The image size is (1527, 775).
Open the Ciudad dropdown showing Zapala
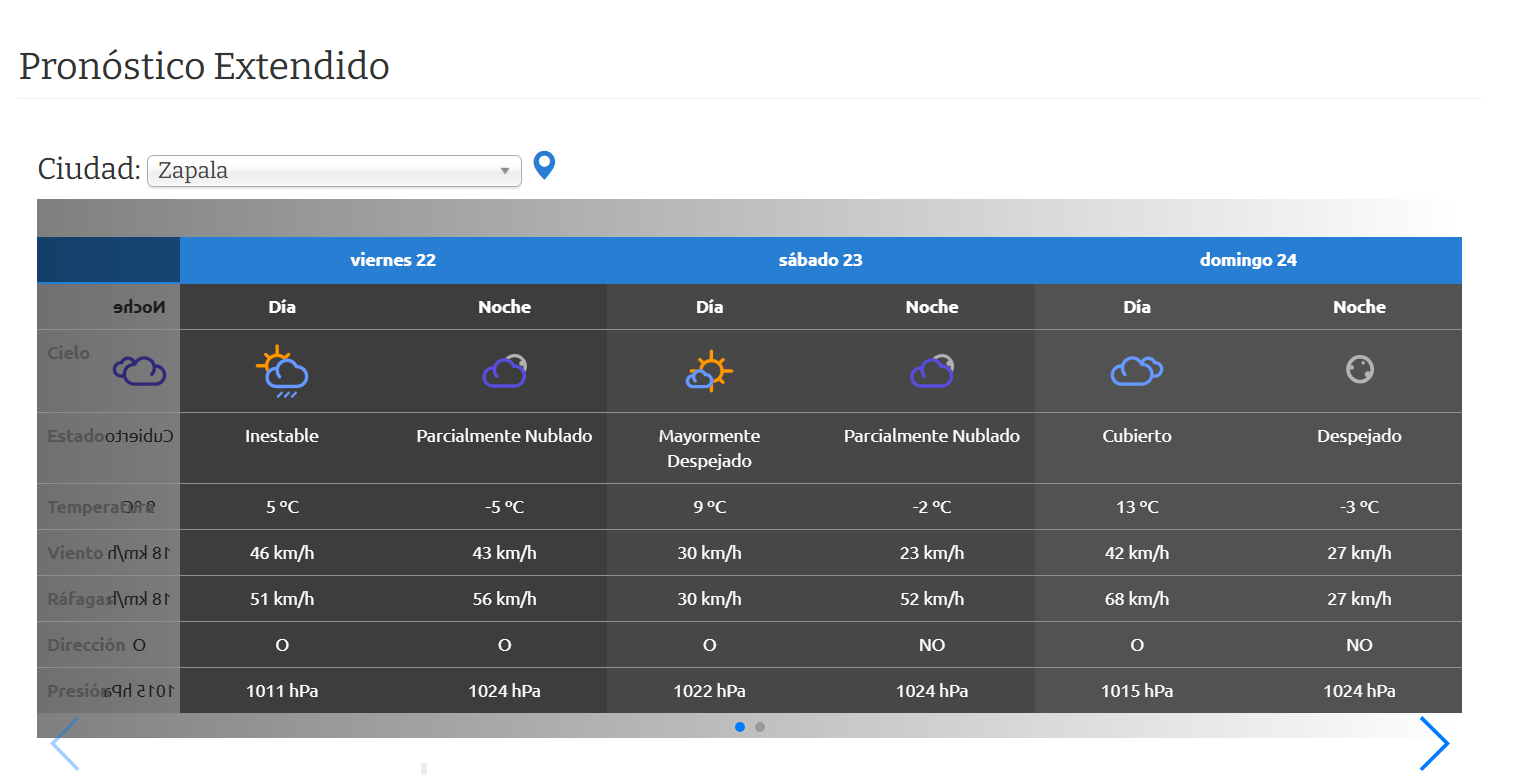(334, 171)
